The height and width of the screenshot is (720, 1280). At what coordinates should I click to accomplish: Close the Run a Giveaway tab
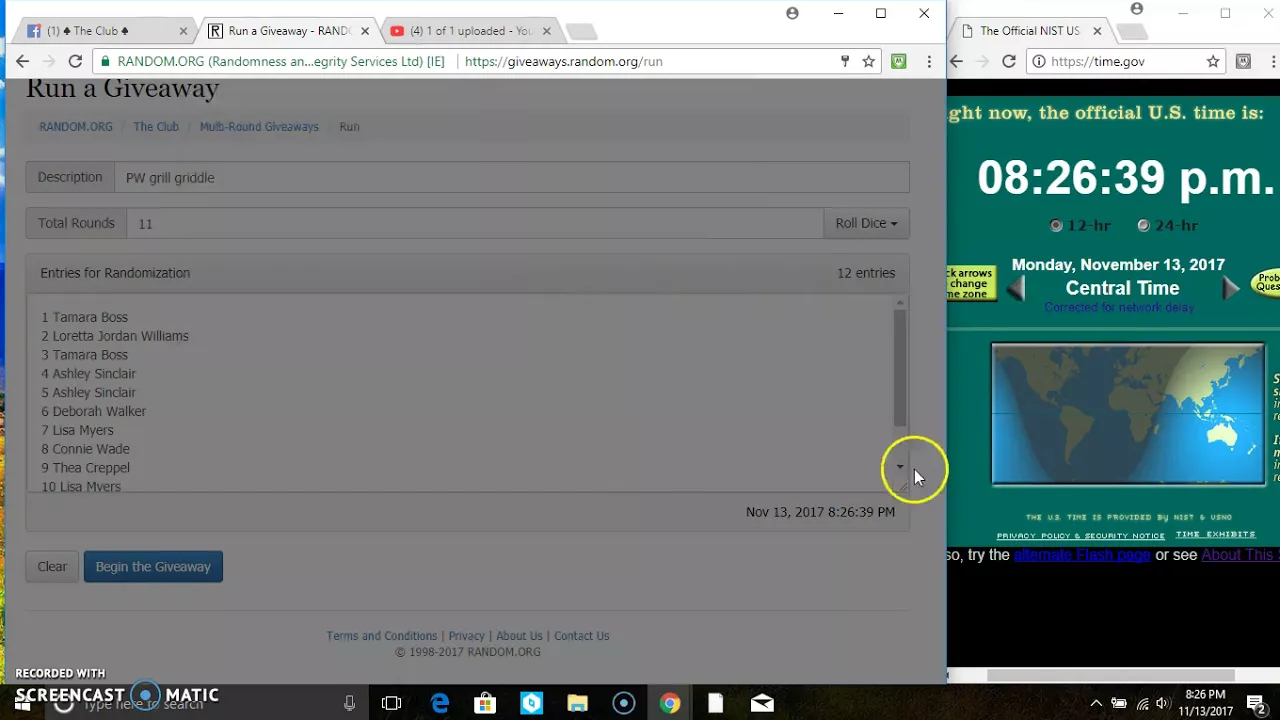pyautogui.click(x=365, y=31)
